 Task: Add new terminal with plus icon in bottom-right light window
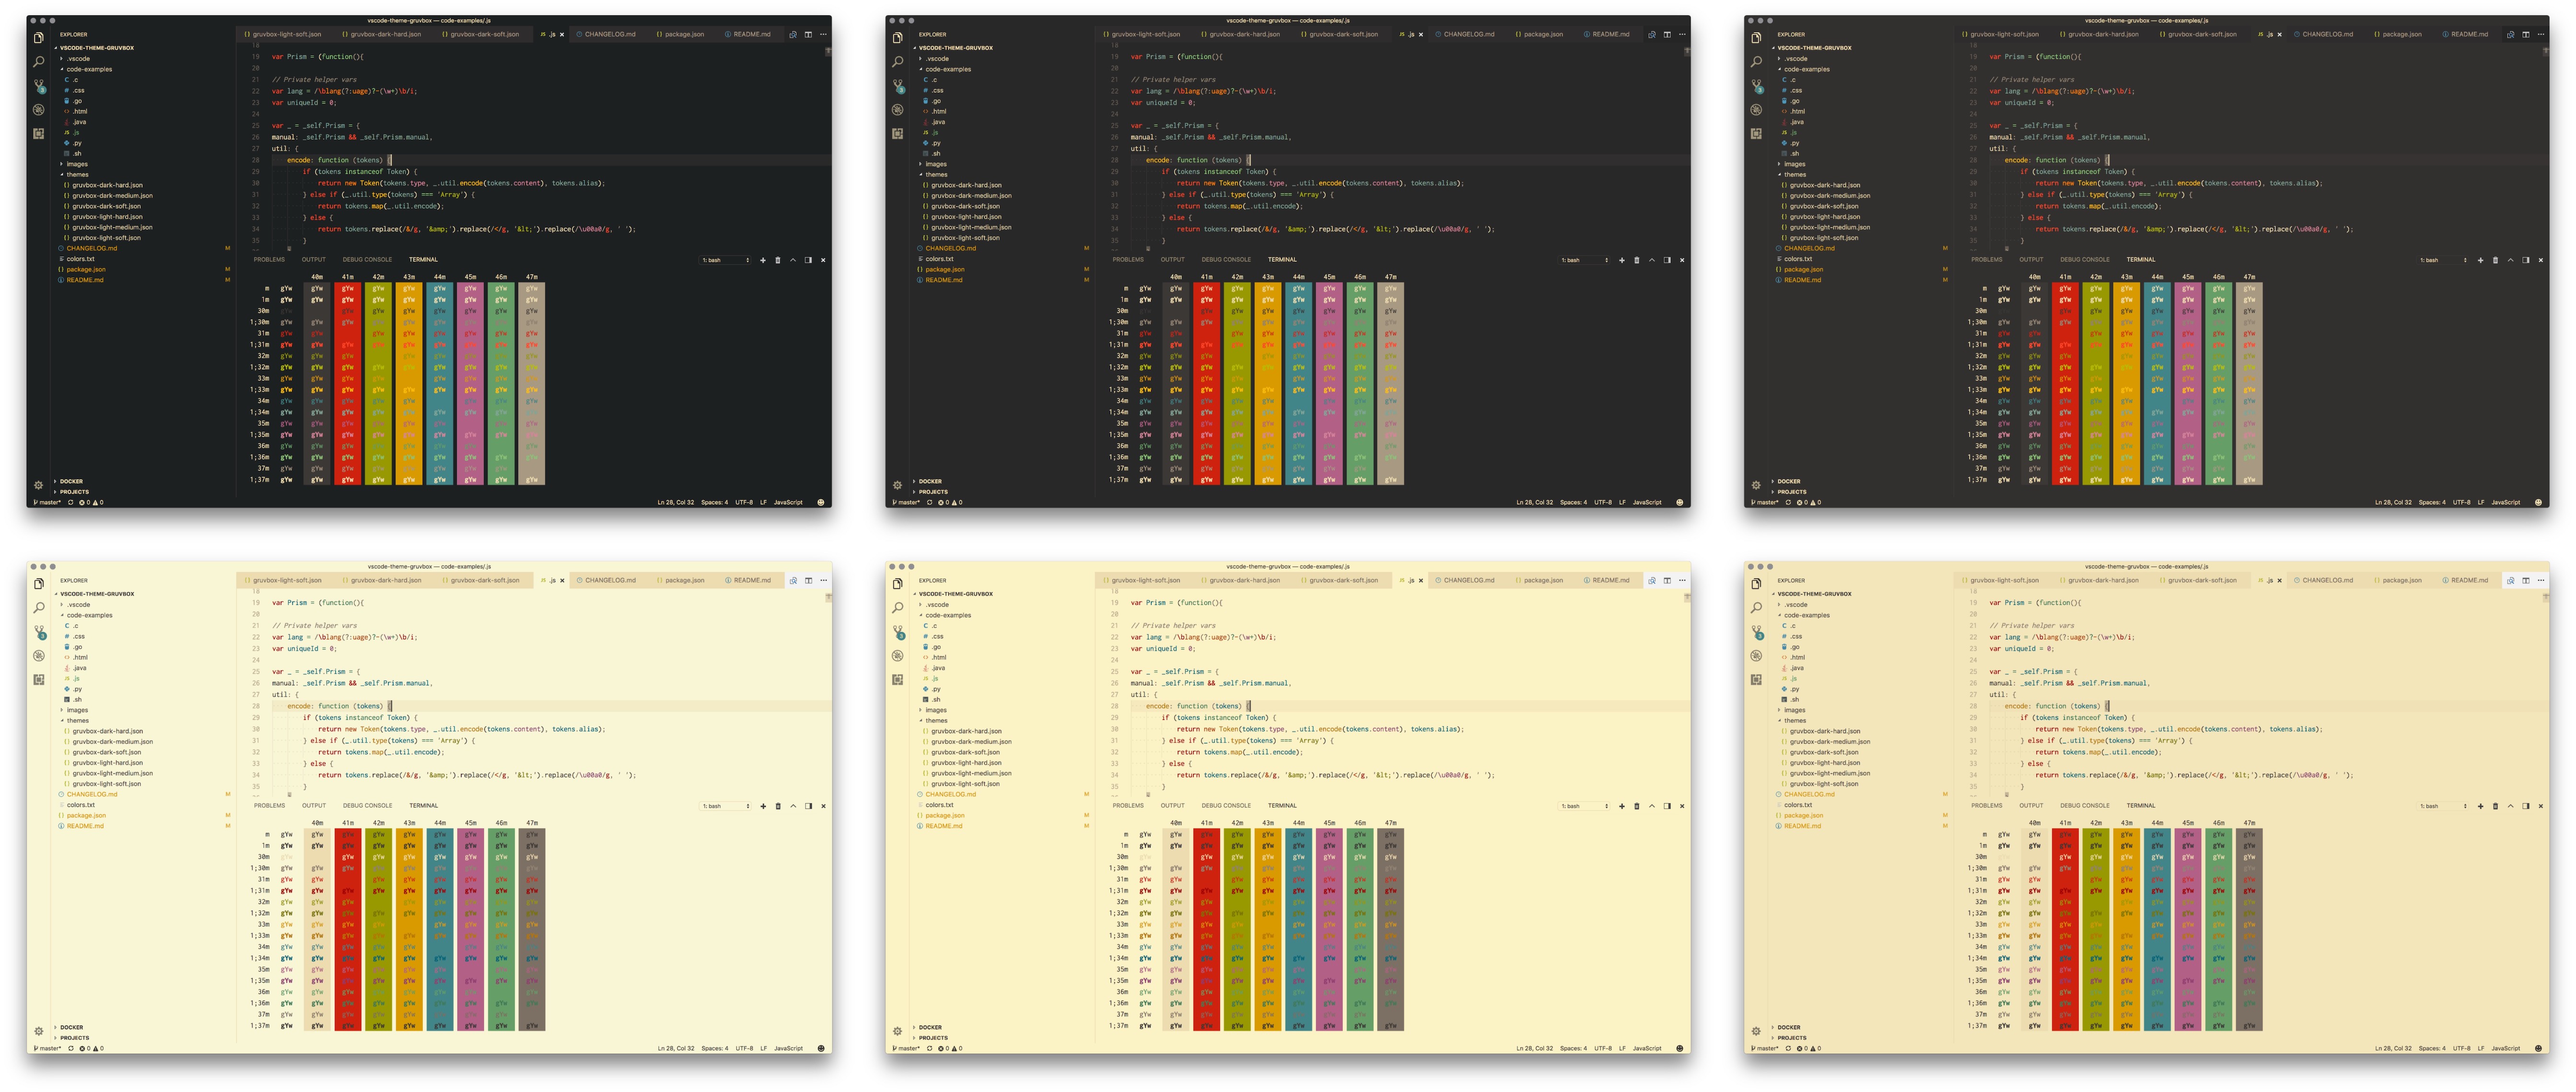2480,806
